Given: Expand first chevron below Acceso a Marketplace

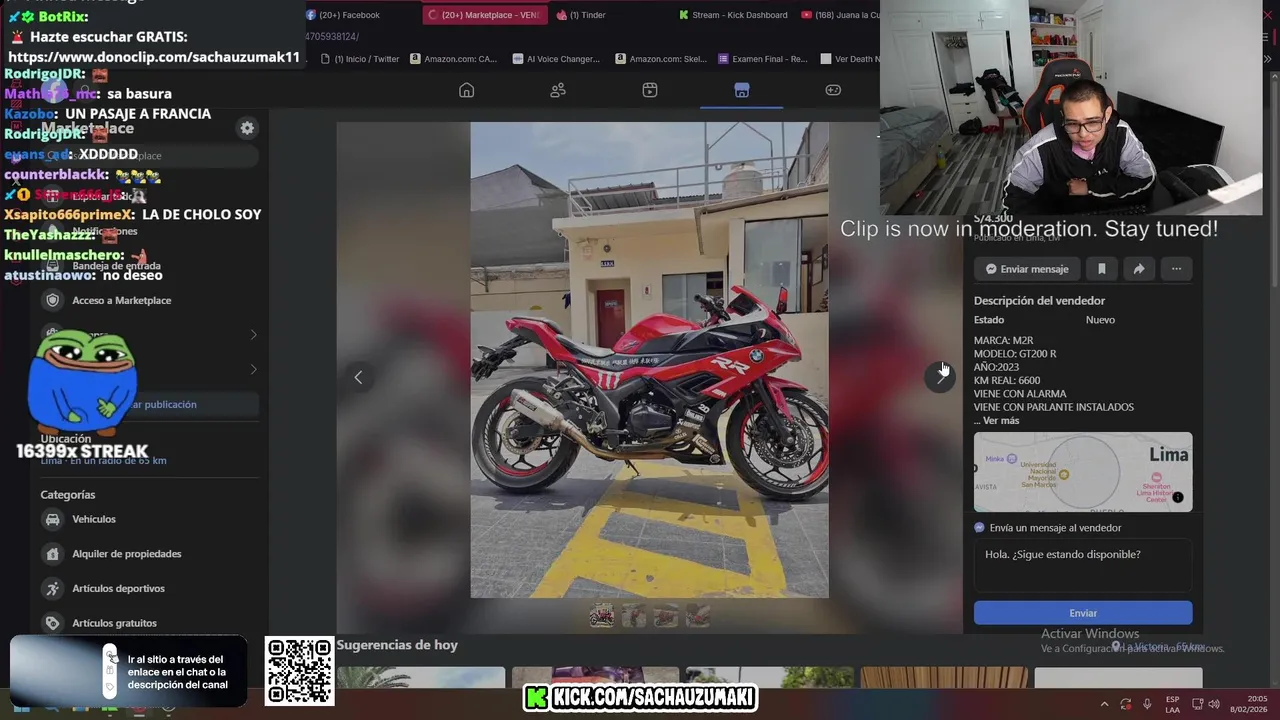Looking at the screenshot, I should [x=253, y=335].
